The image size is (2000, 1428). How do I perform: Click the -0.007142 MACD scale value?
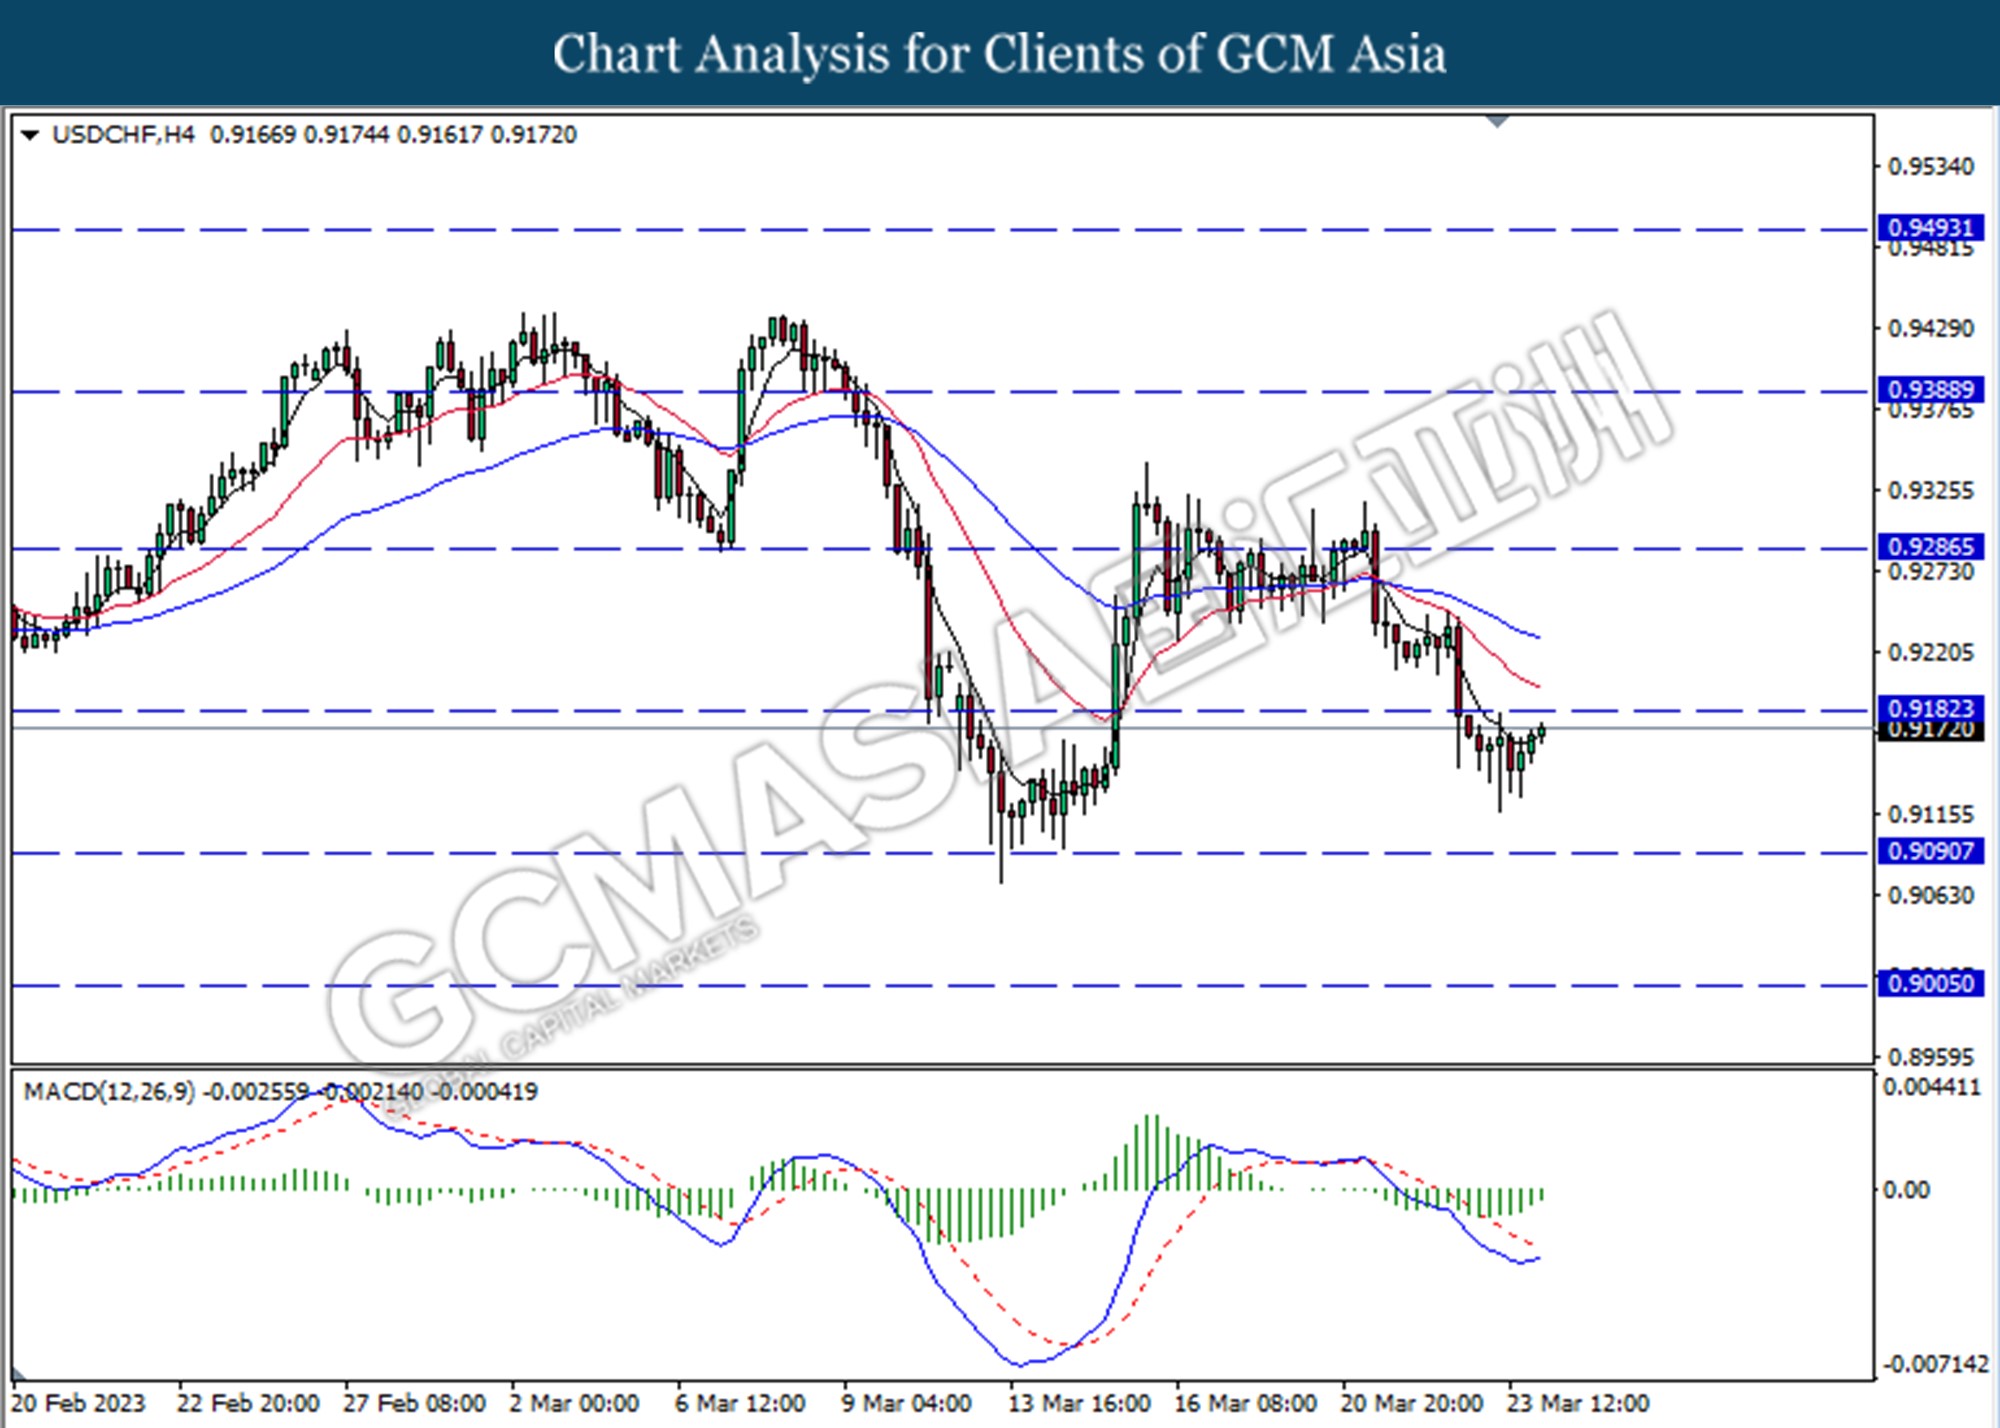click(1936, 1365)
